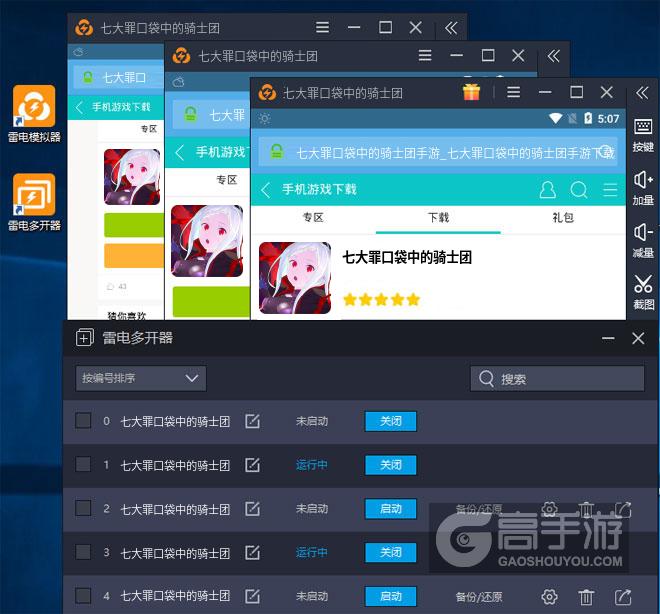Click 关闭 button for instance 1
The width and height of the screenshot is (660, 614).
pos(391,465)
